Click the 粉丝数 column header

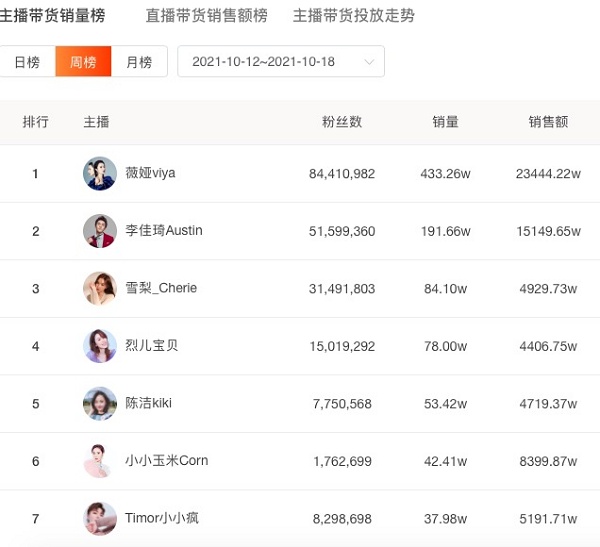342,122
